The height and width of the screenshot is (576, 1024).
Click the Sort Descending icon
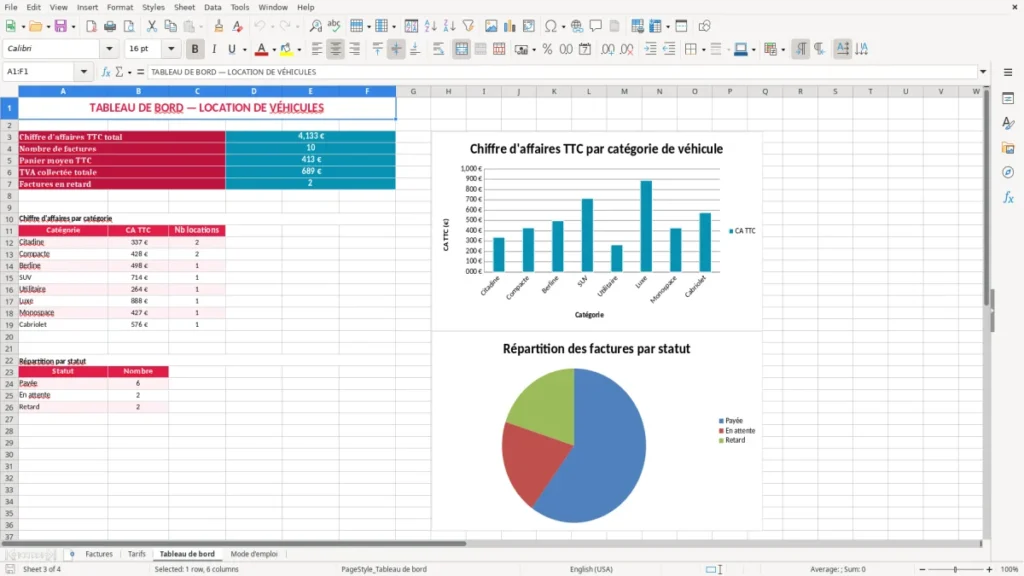pos(449,26)
